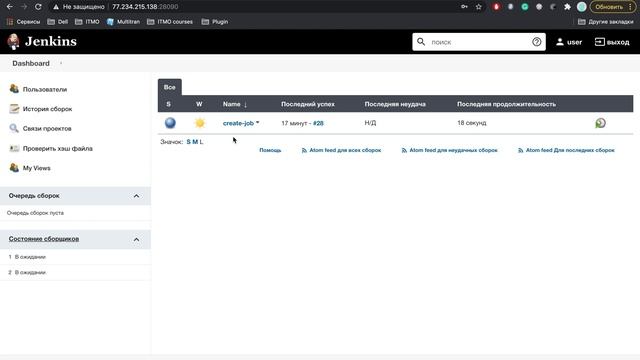Viewport: 640px width, 360px height.
Task: Open the ITMO courses bookmarks folder
Action: [x=170, y=22]
